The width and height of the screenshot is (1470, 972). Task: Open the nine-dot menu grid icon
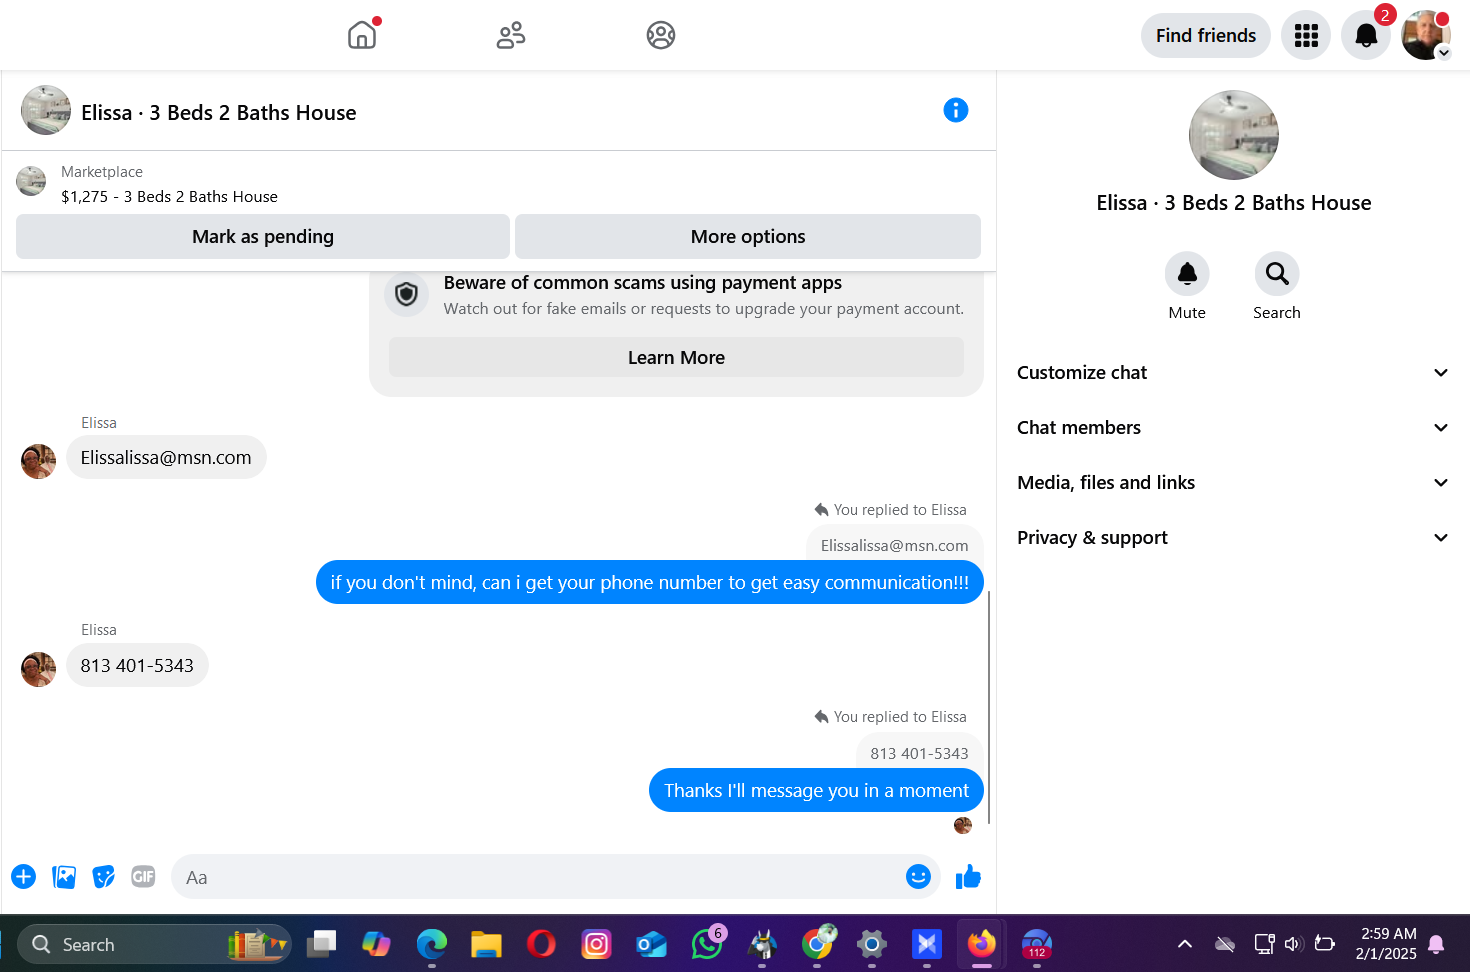(x=1306, y=36)
